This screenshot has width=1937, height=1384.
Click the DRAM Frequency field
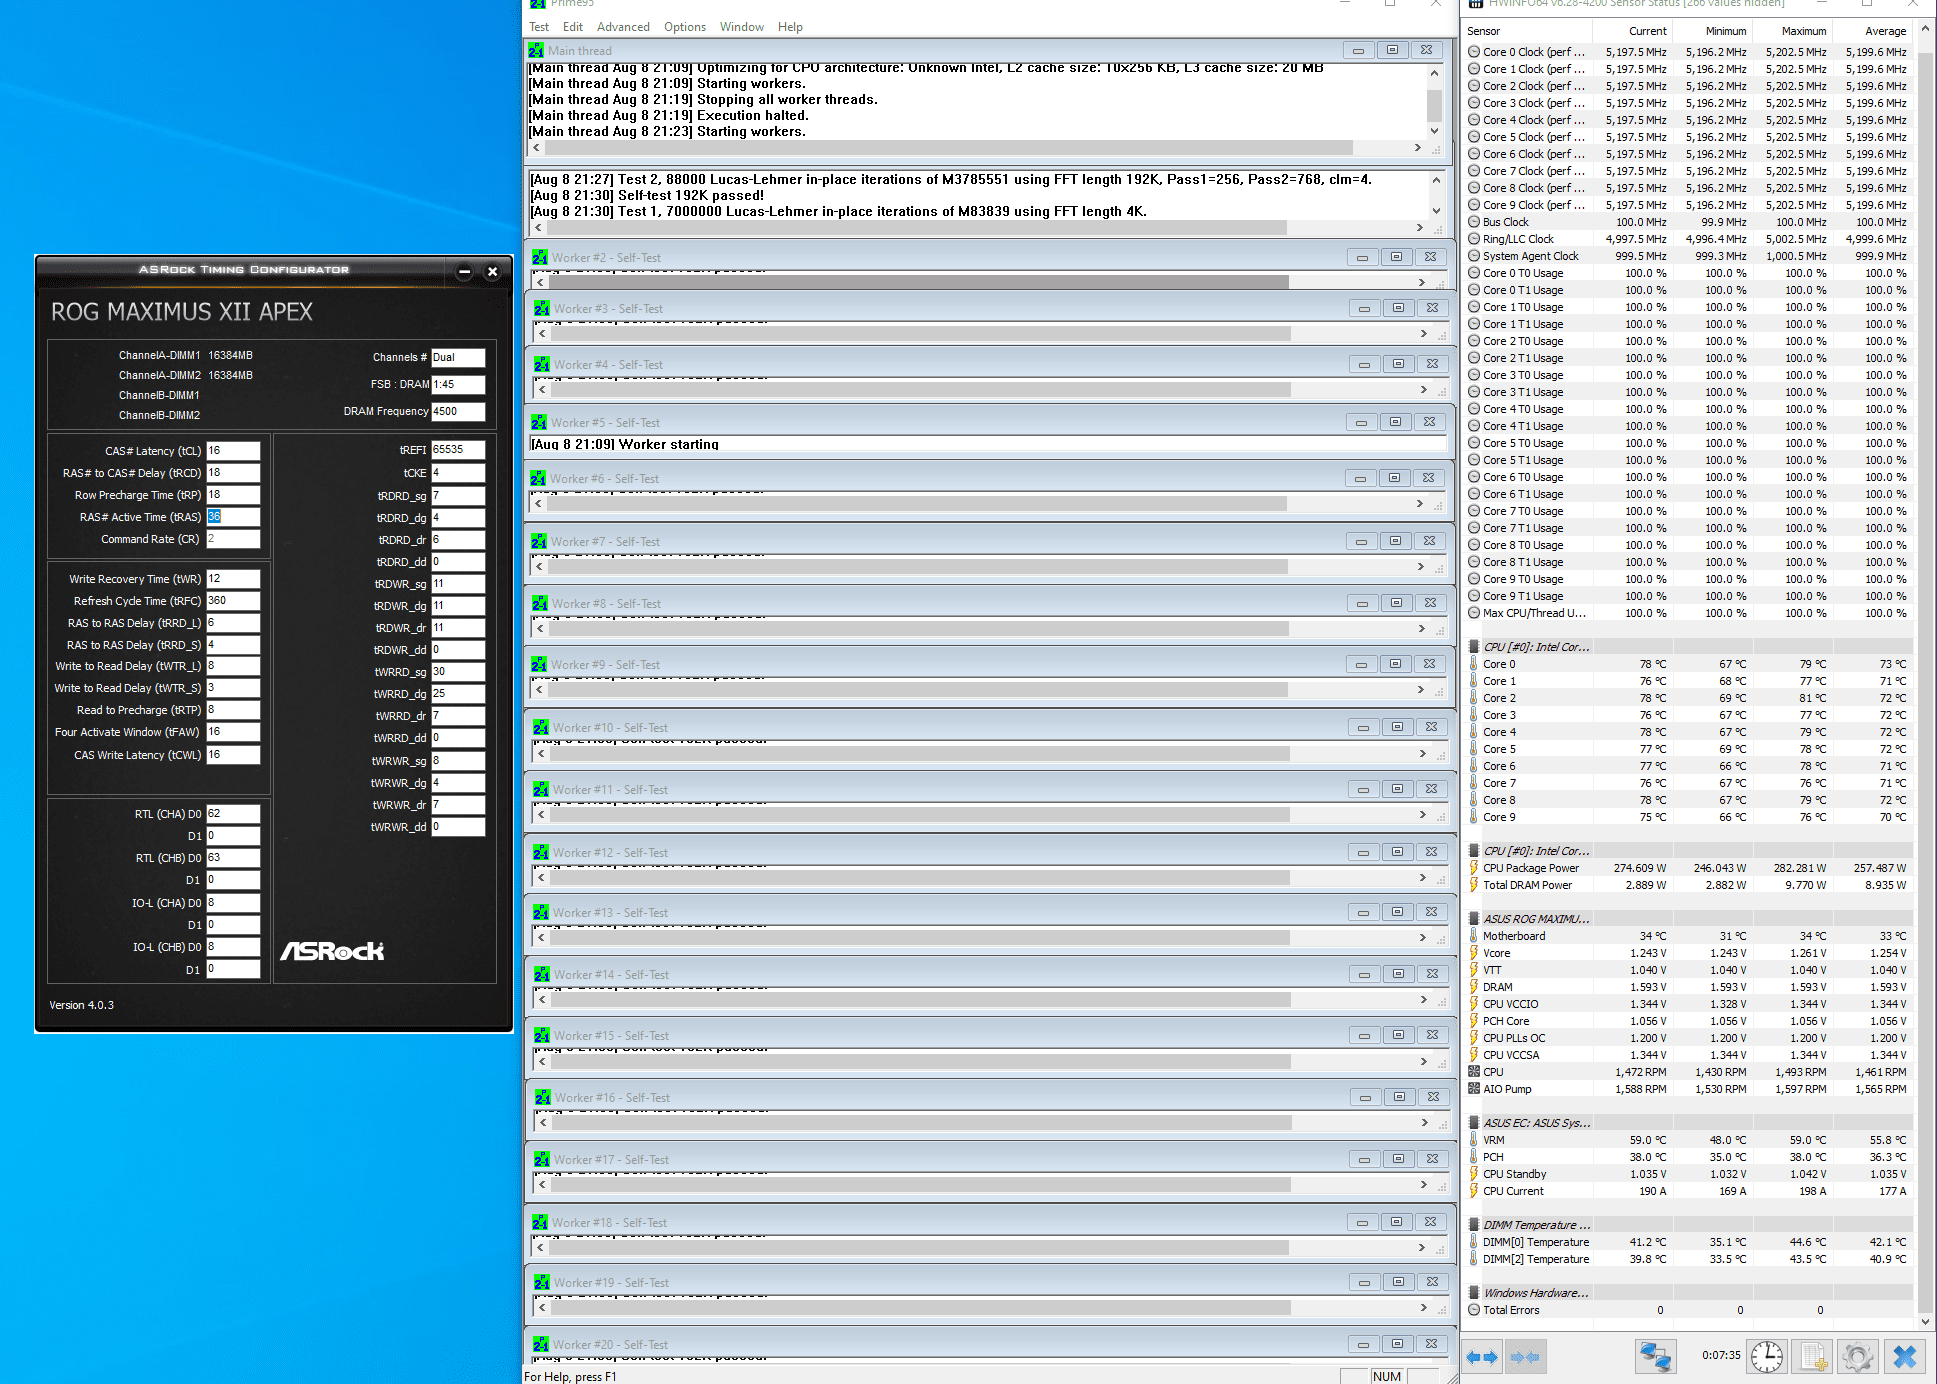click(458, 411)
